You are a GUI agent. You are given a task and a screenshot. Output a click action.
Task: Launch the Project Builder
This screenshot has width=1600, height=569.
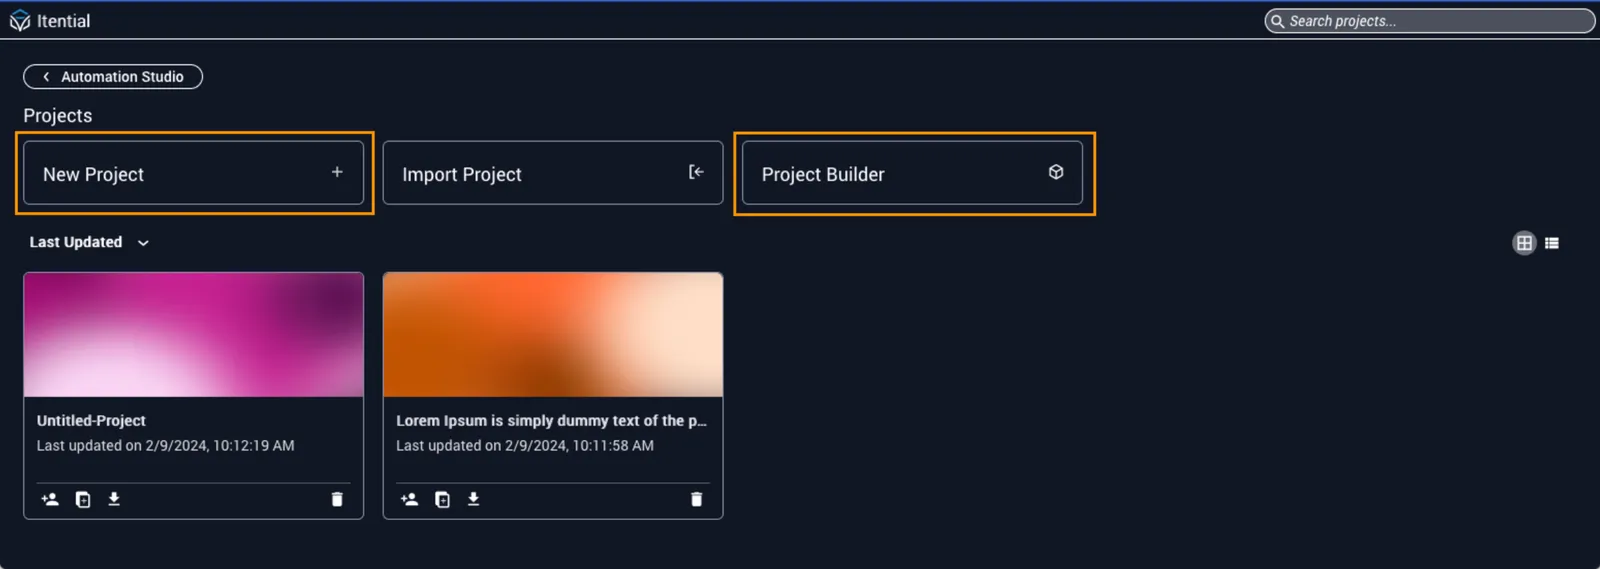[912, 173]
